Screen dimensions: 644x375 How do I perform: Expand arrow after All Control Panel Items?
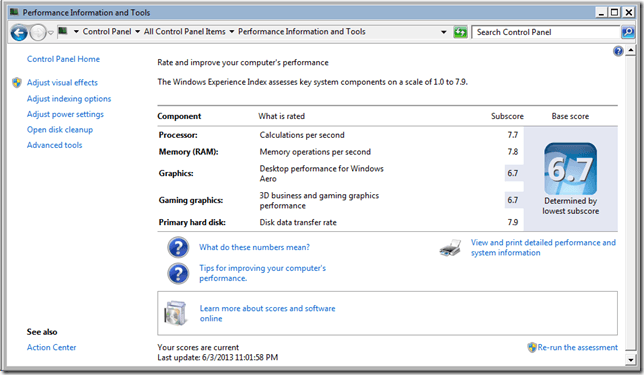232,32
